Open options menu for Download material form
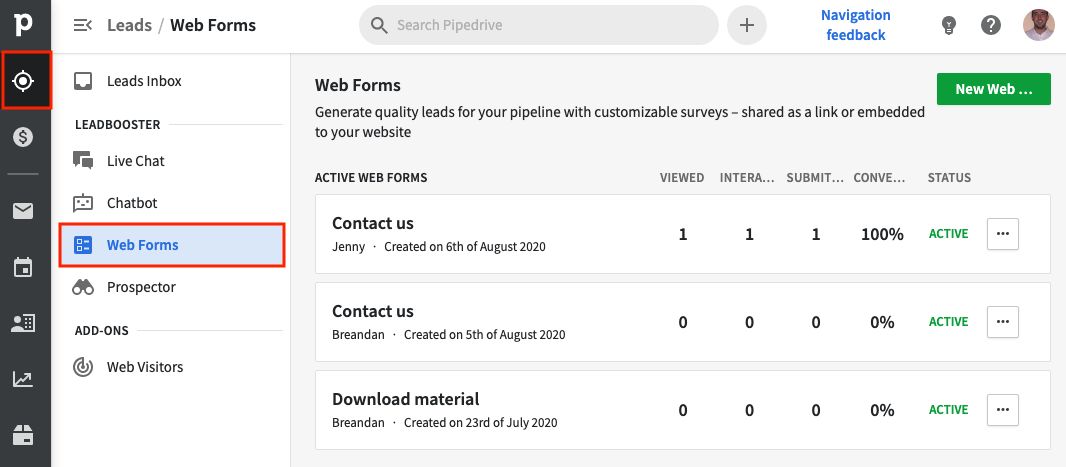 pos(1002,410)
